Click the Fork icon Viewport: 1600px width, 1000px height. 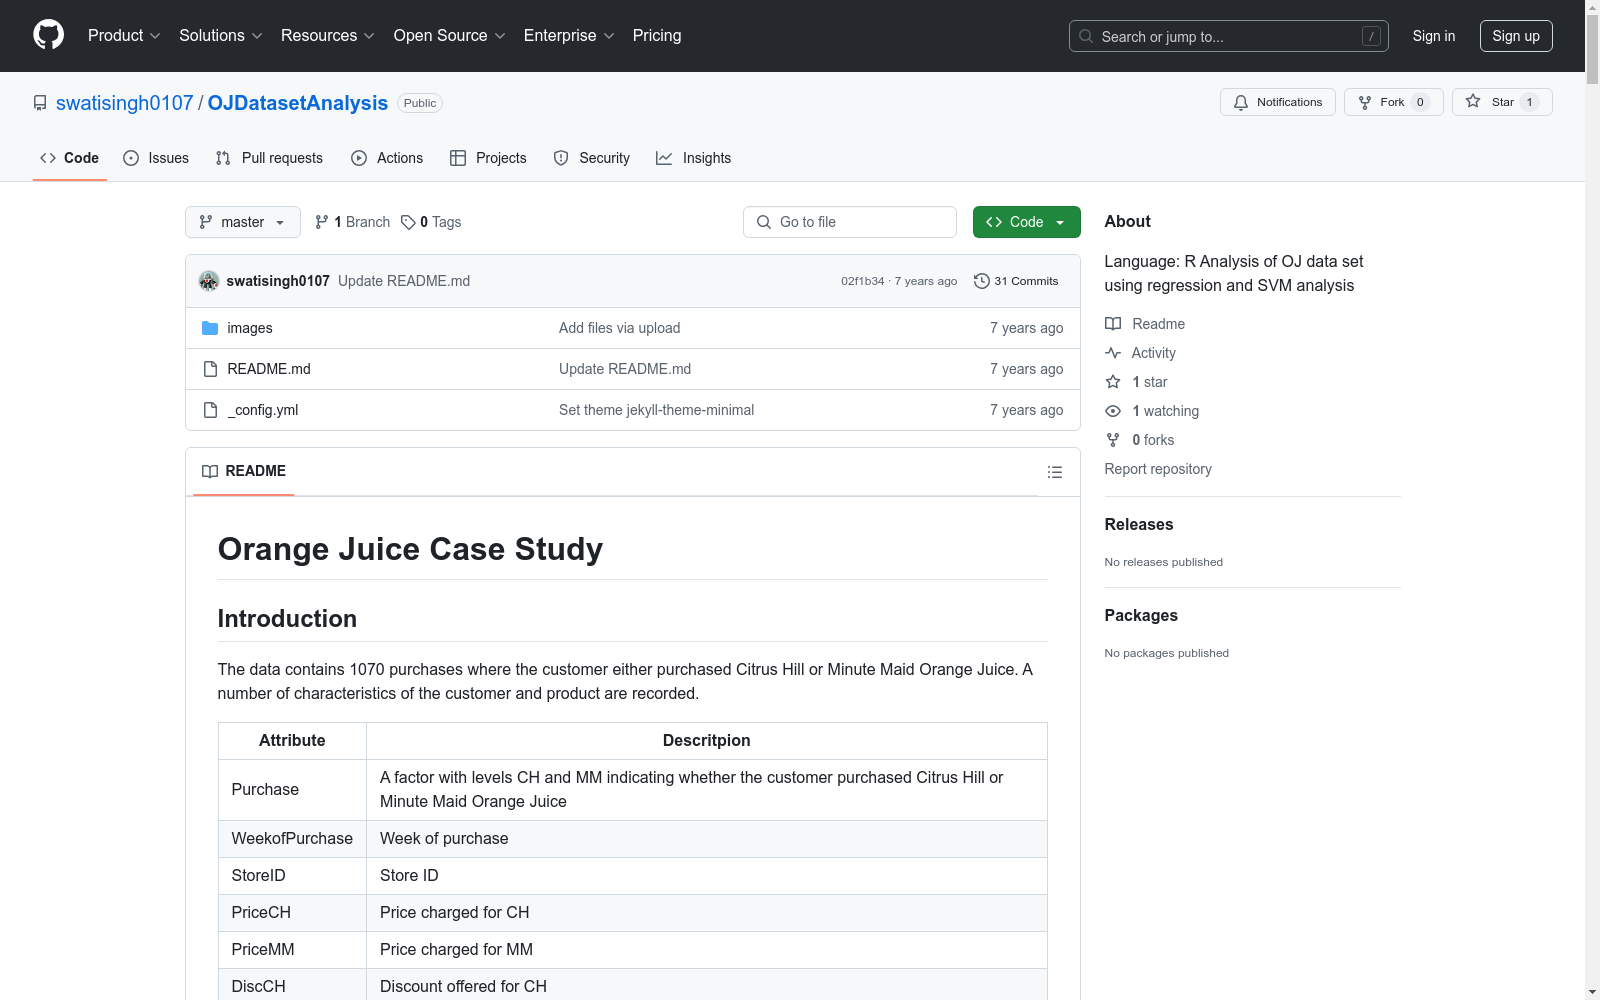pos(1365,102)
